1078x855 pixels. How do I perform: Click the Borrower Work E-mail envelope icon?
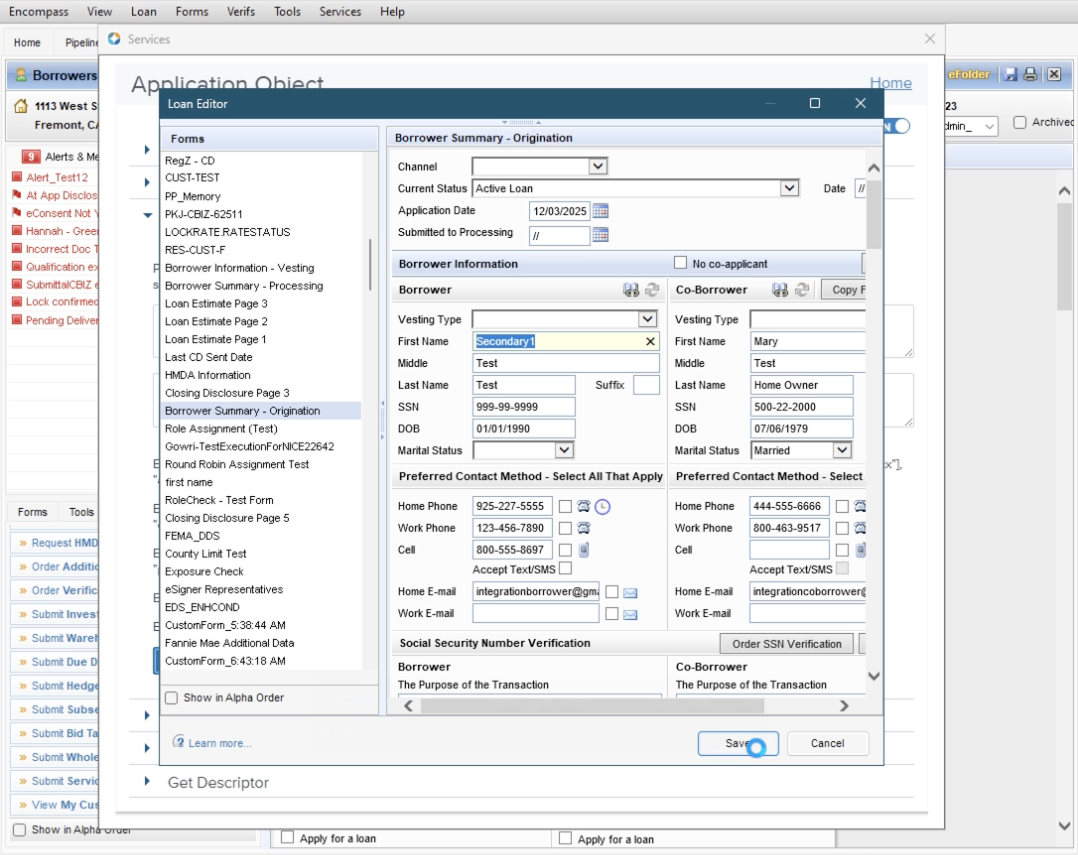[630, 614]
